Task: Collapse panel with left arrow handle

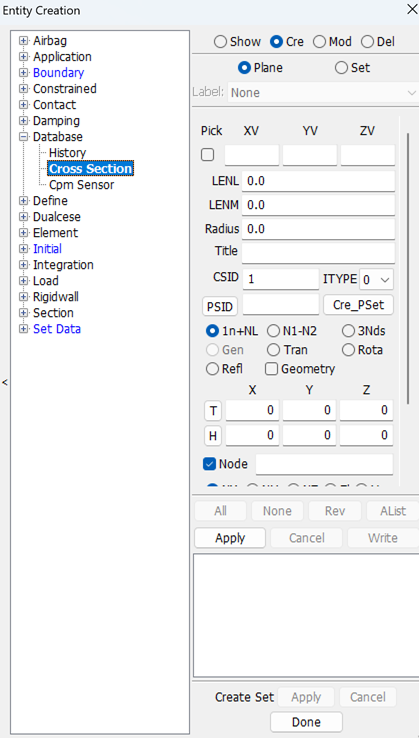Action: pos(5,382)
